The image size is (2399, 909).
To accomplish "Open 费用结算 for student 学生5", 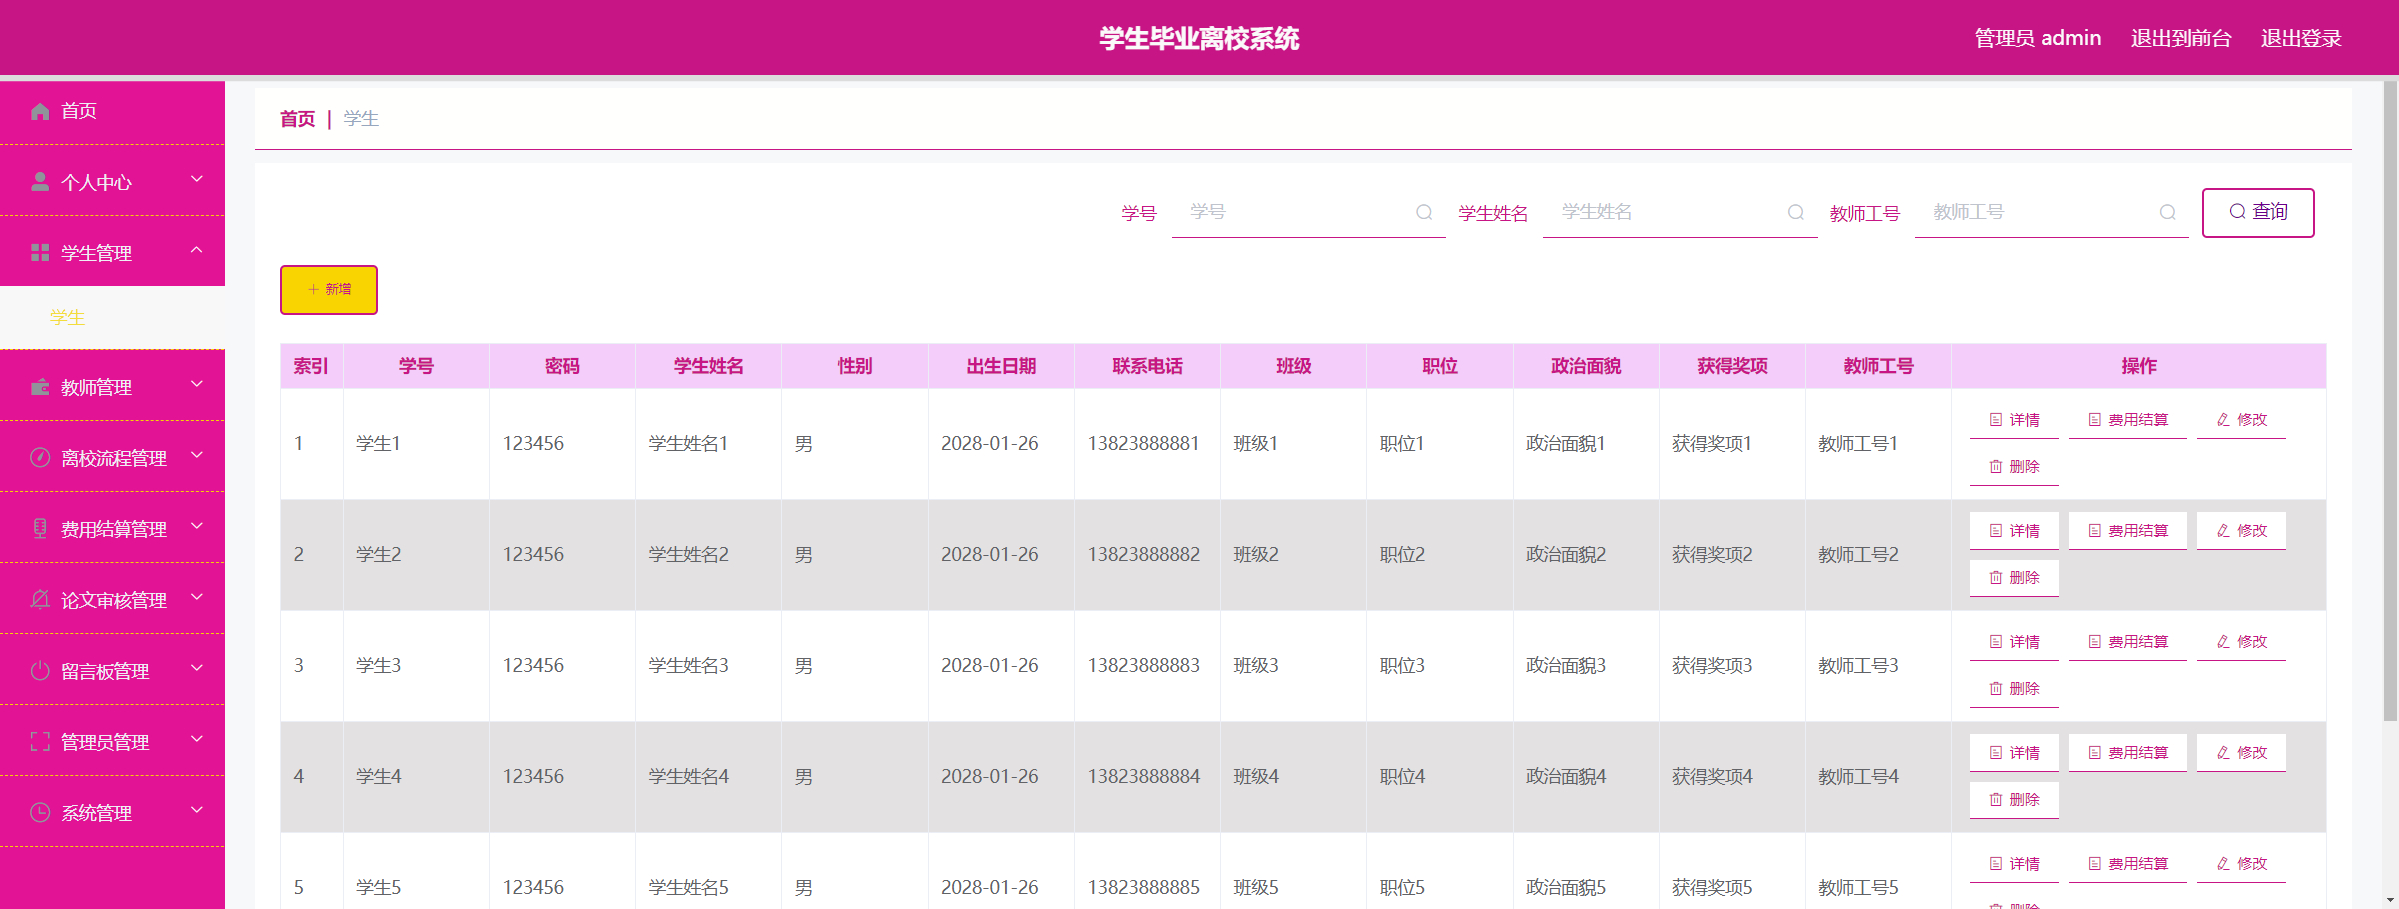I will tap(2128, 864).
